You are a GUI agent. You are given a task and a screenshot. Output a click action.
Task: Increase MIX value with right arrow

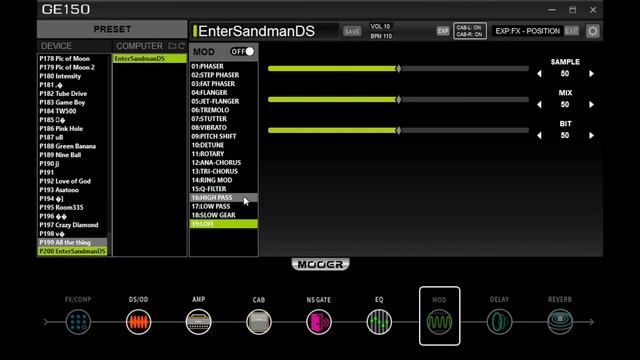[591, 105]
